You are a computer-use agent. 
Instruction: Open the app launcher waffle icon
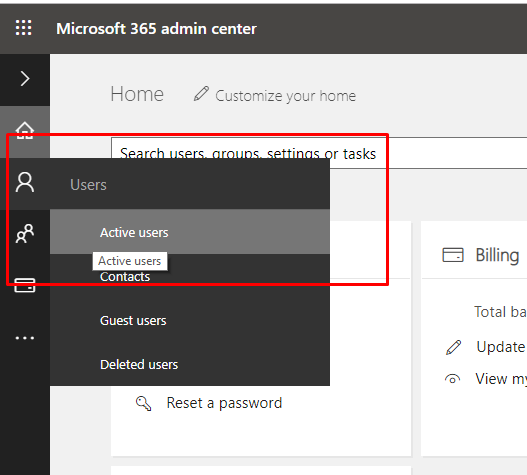pyautogui.click(x=24, y=28)
